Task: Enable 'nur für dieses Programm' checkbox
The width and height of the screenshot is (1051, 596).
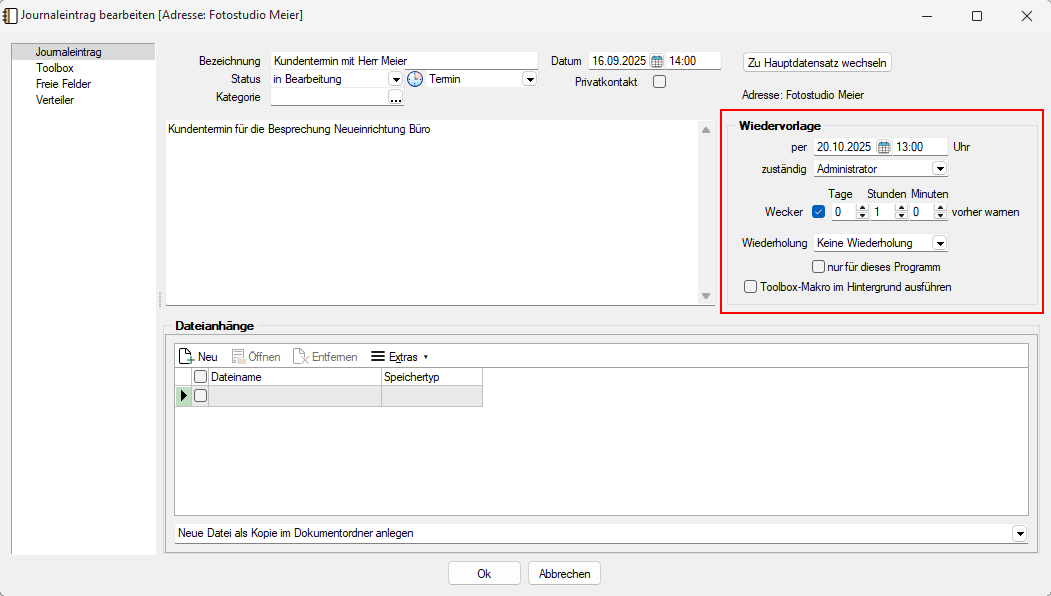Action: [819, 267]
